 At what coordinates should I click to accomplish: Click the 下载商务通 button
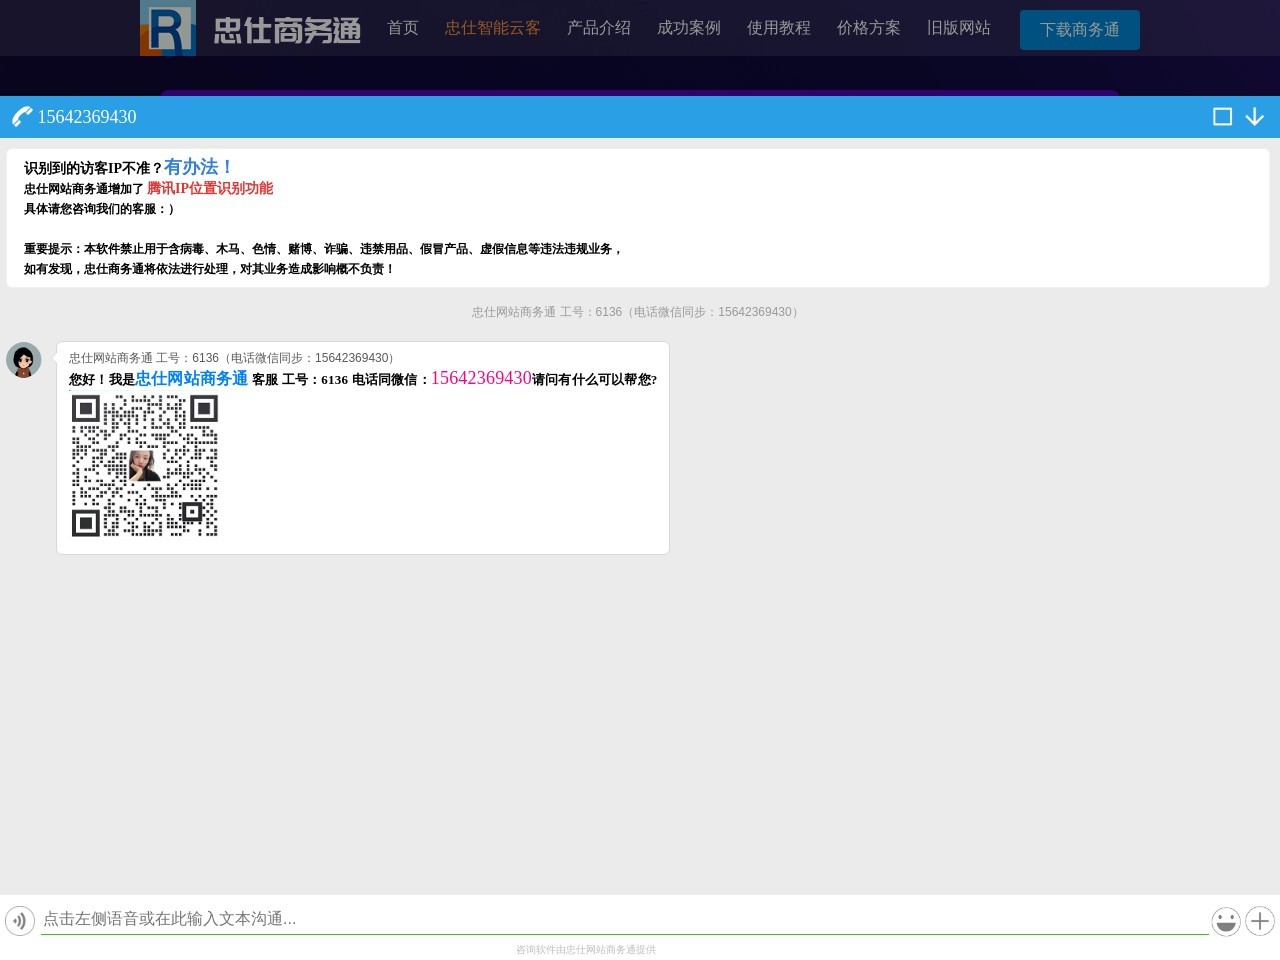point(1080,30)
